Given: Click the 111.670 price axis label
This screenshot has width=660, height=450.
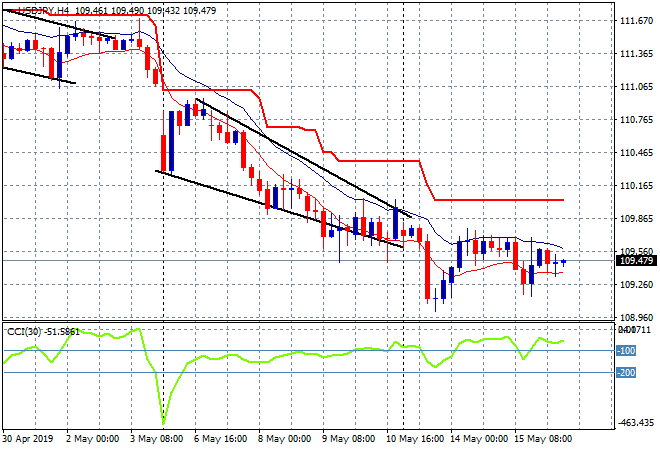Looking at the screenshot, I should coord(636,21).
